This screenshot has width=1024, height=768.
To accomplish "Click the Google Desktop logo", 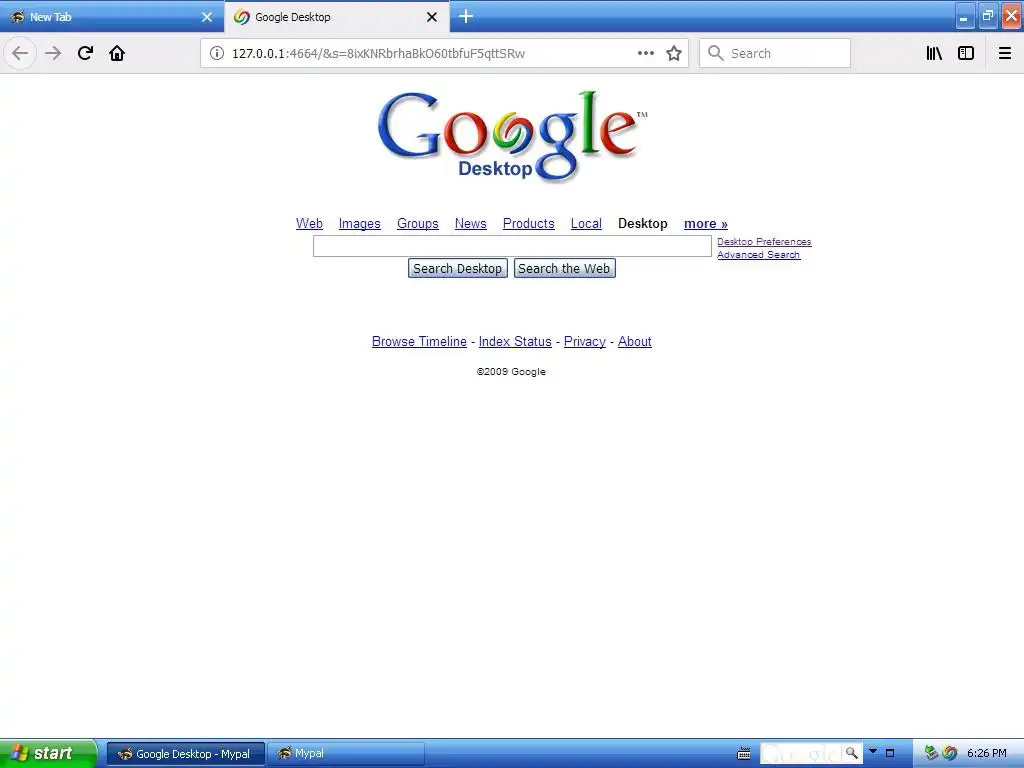I will (x=512, y=136).
